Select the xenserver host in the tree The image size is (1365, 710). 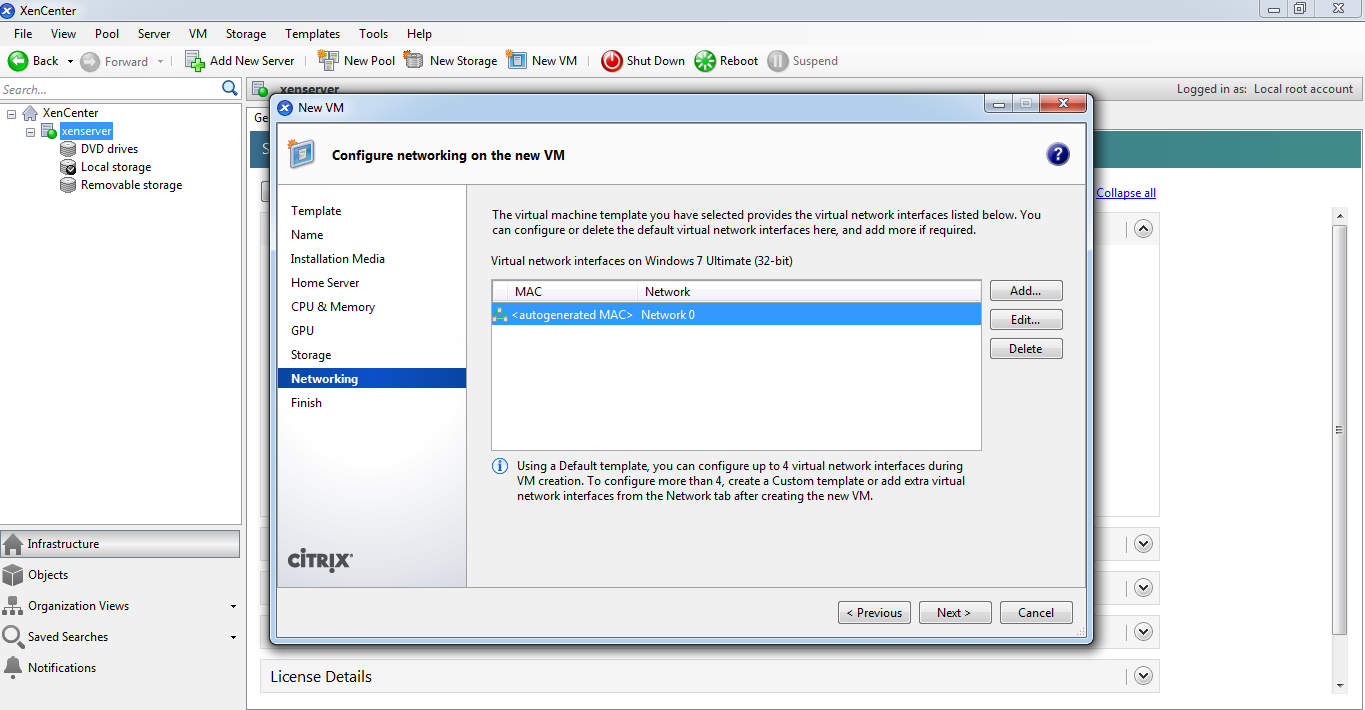[86, 131]
